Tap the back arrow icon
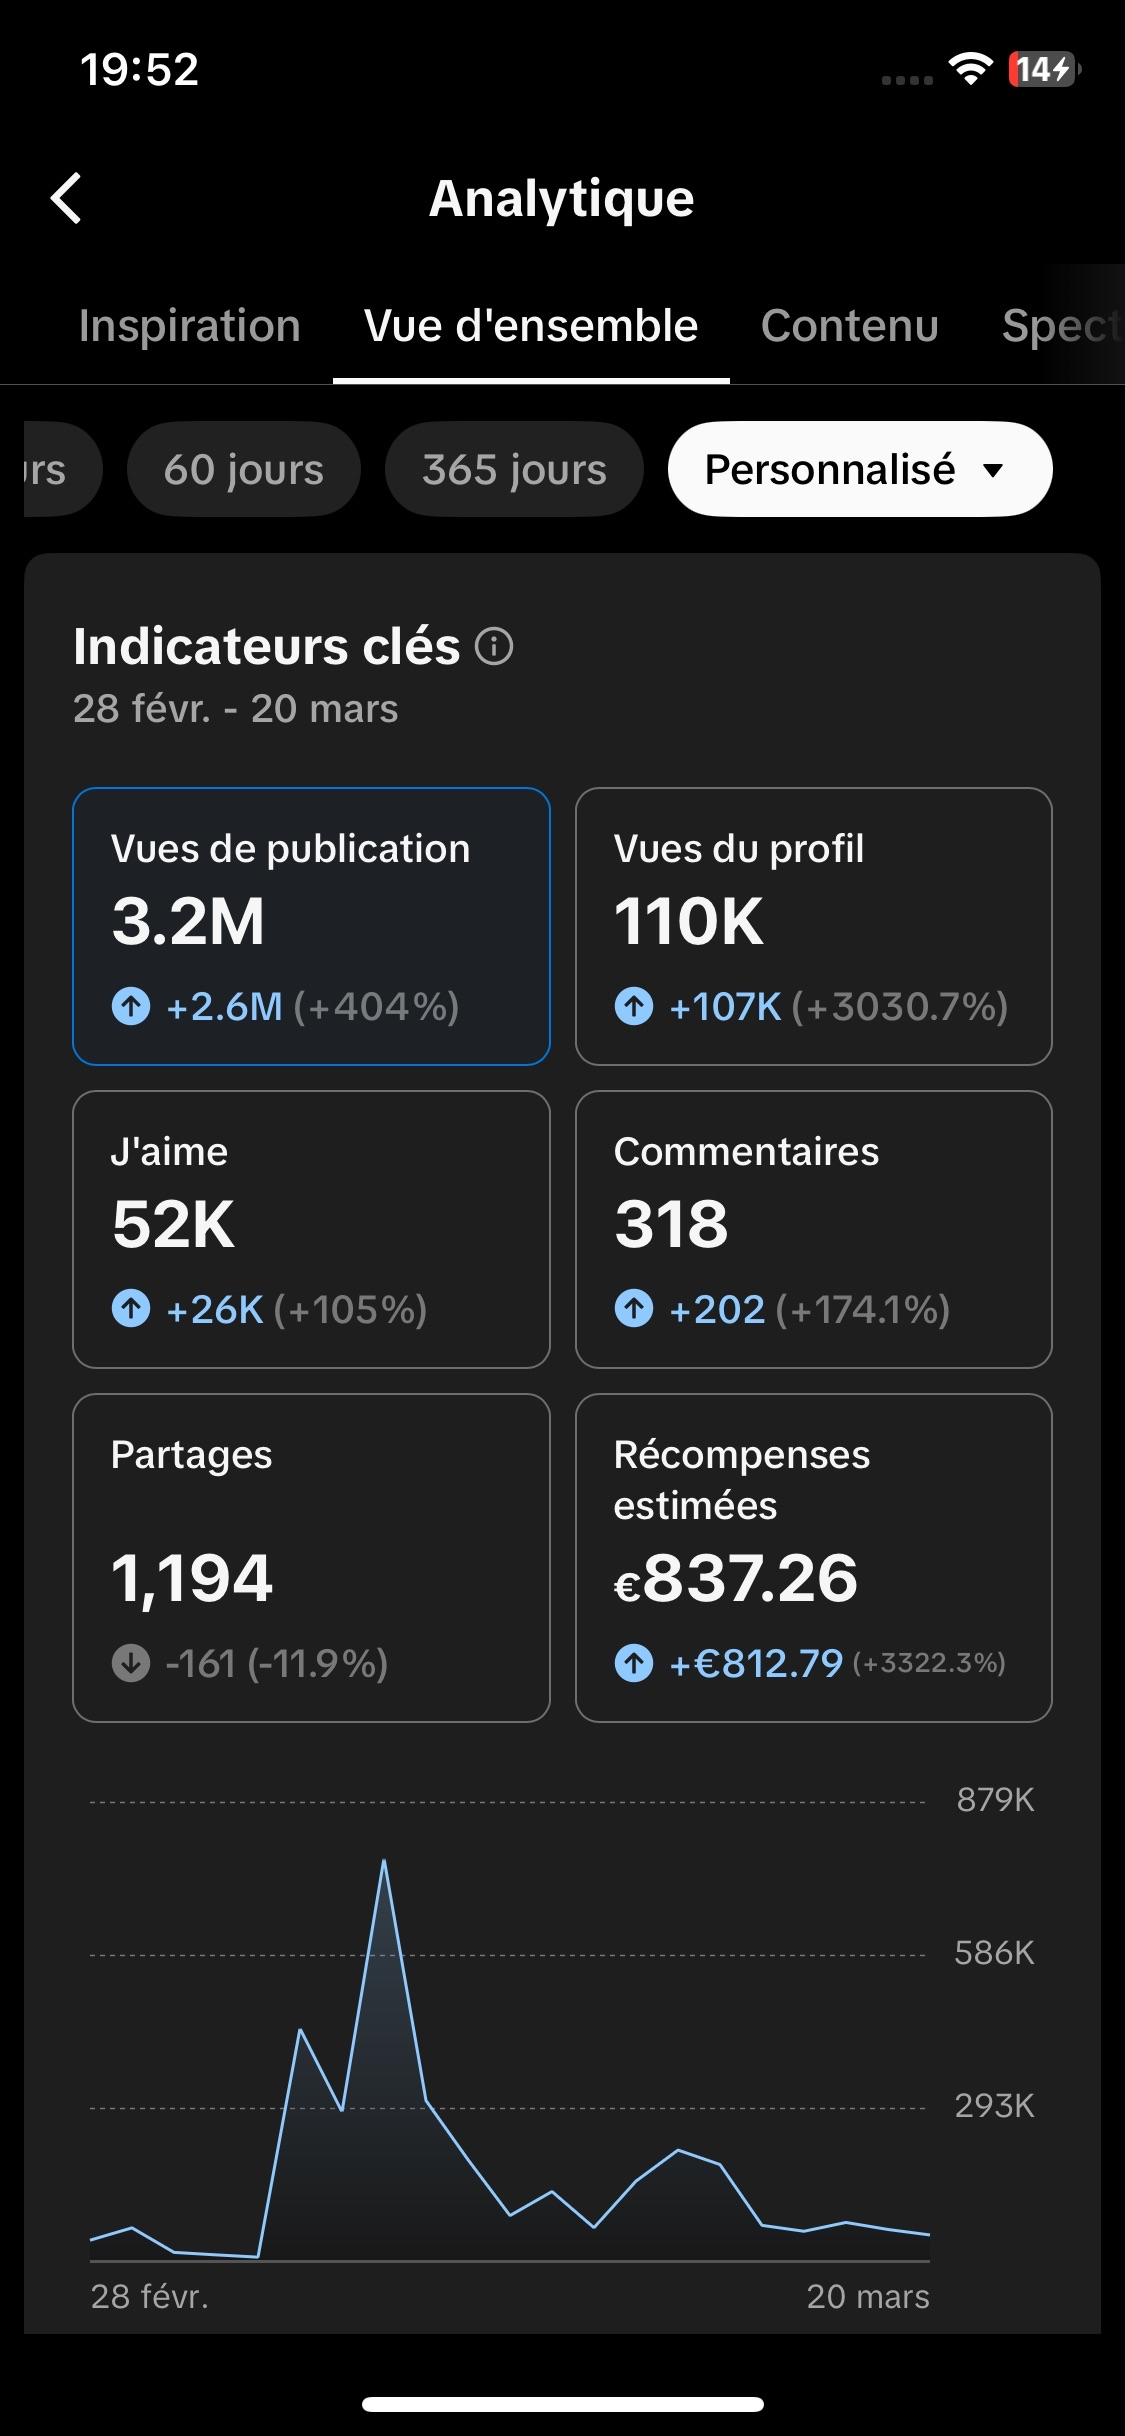The image size is (1125, 2436). tap(66, 198)
